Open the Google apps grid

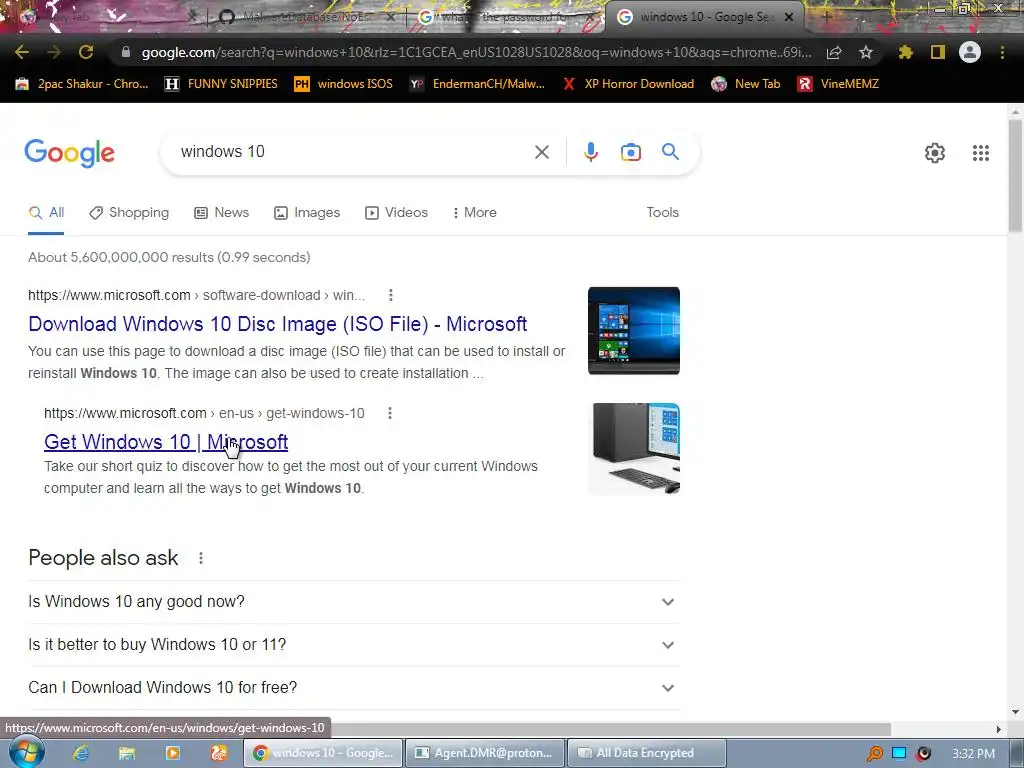(980, 153)
